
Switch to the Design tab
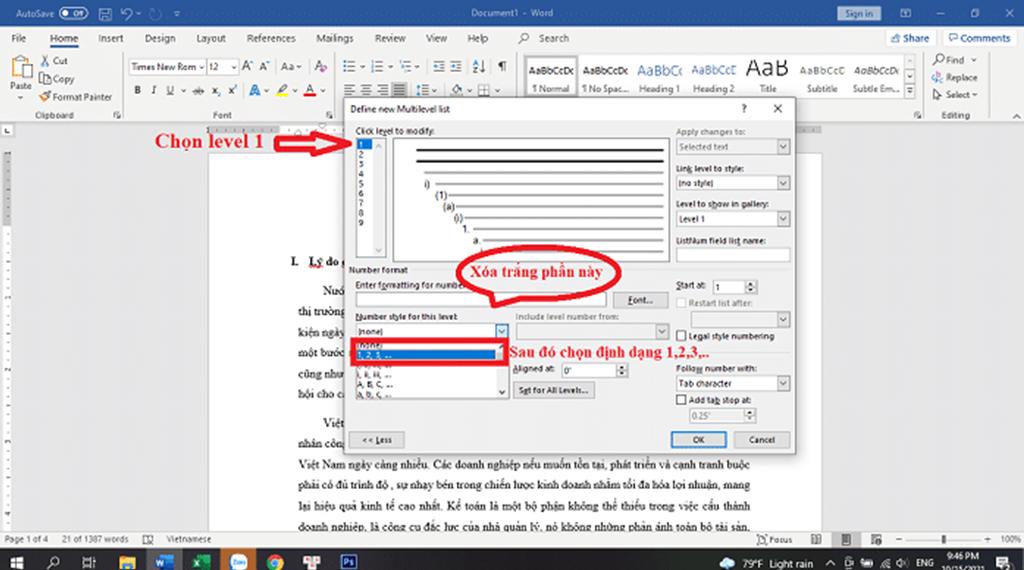click(160, 39)
